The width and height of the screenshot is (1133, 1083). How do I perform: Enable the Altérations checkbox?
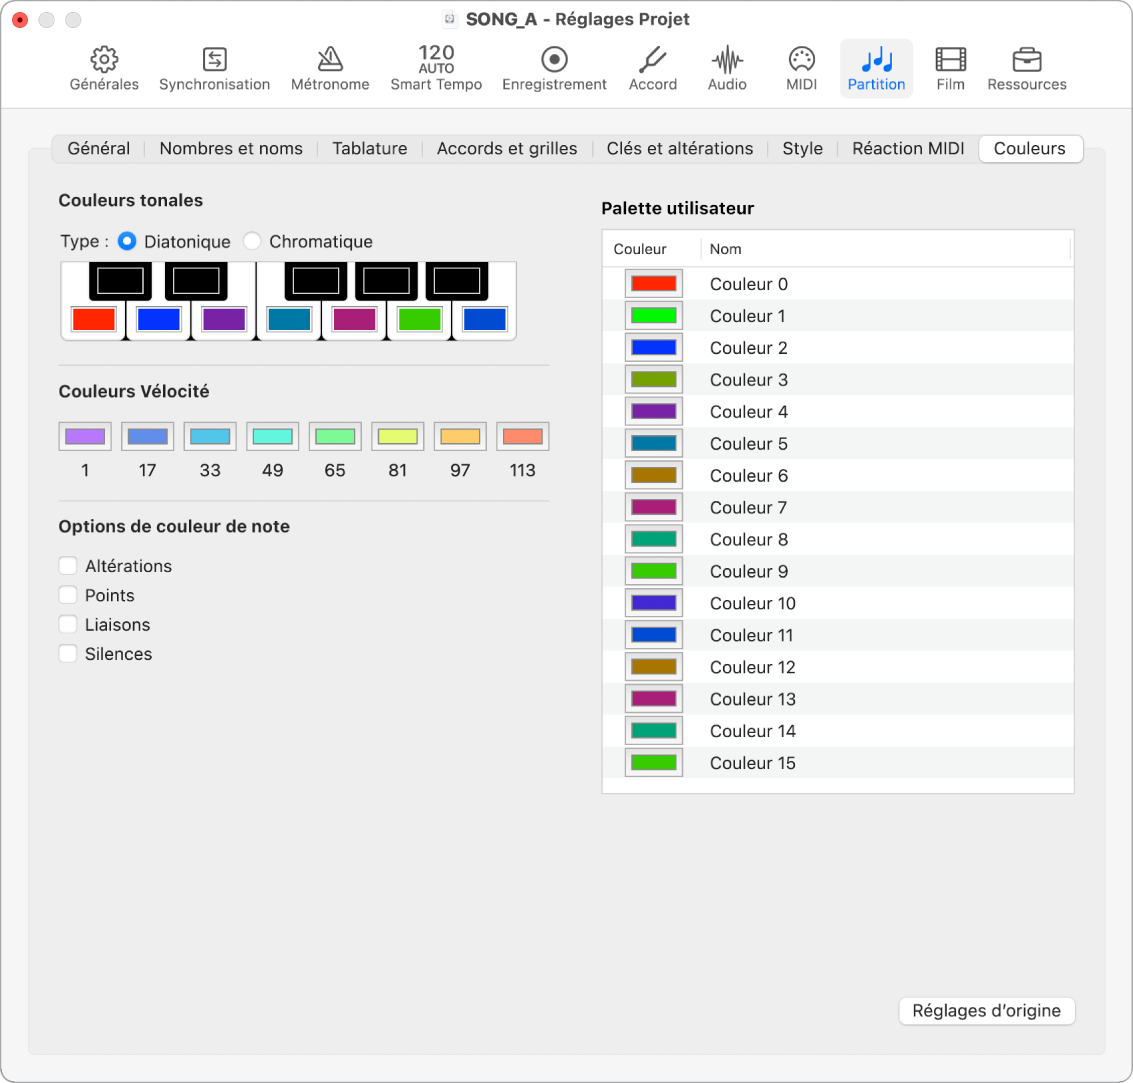click(x=68, y=566)
